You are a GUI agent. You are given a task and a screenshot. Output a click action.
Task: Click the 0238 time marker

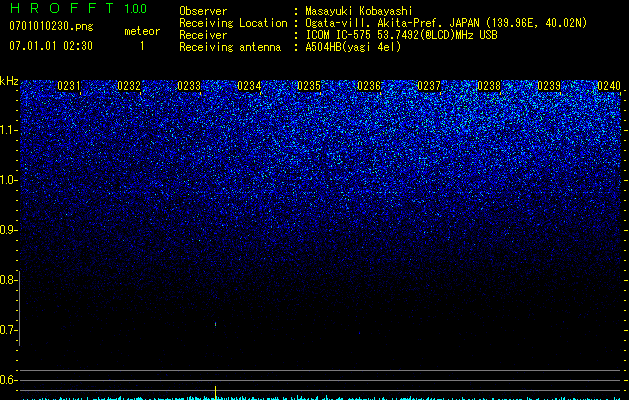(489, 86)
